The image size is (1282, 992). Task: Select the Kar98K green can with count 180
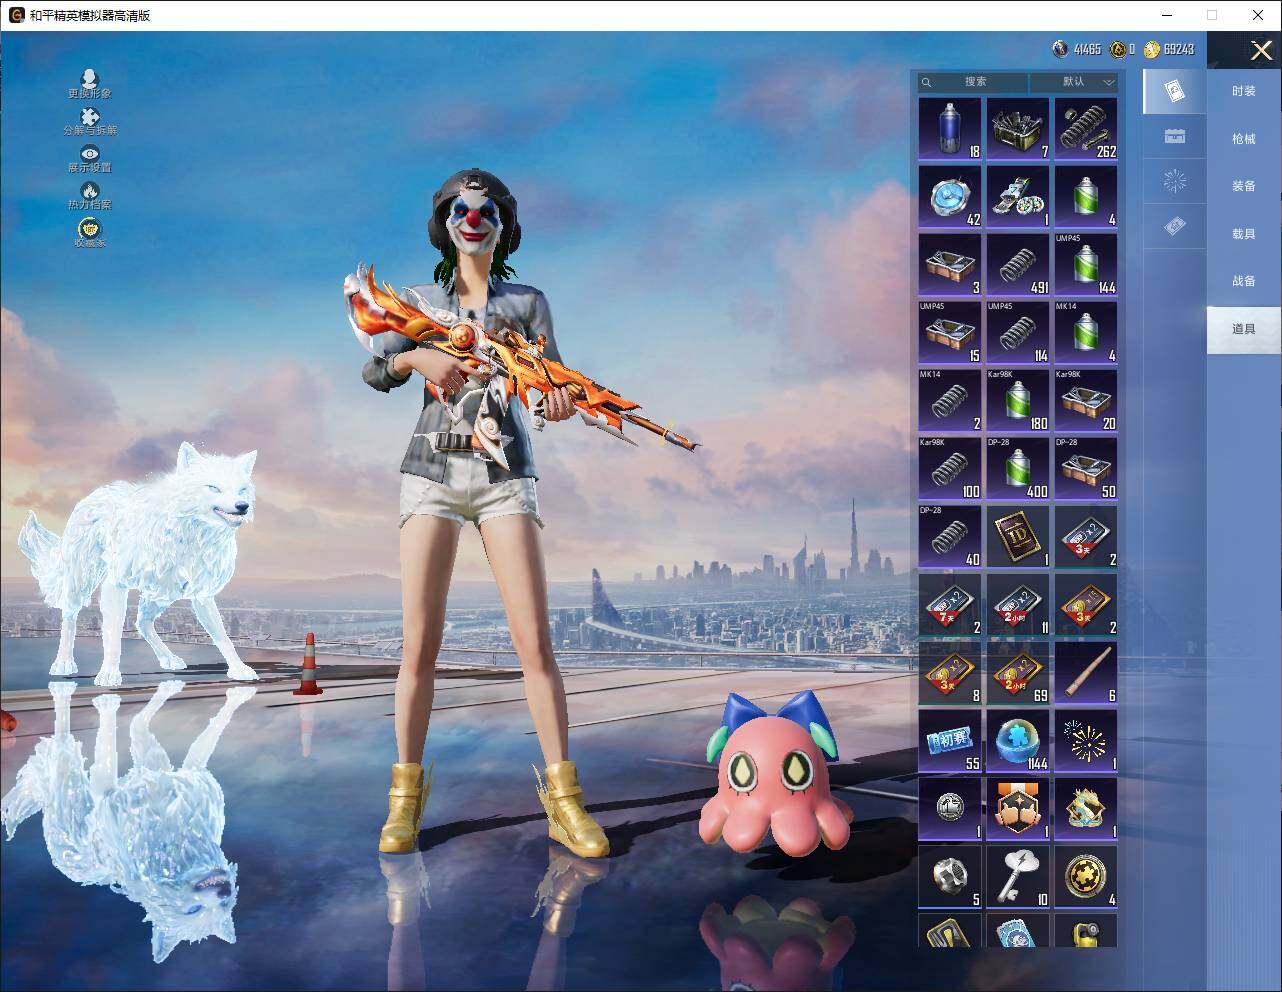pos(1018,401)
